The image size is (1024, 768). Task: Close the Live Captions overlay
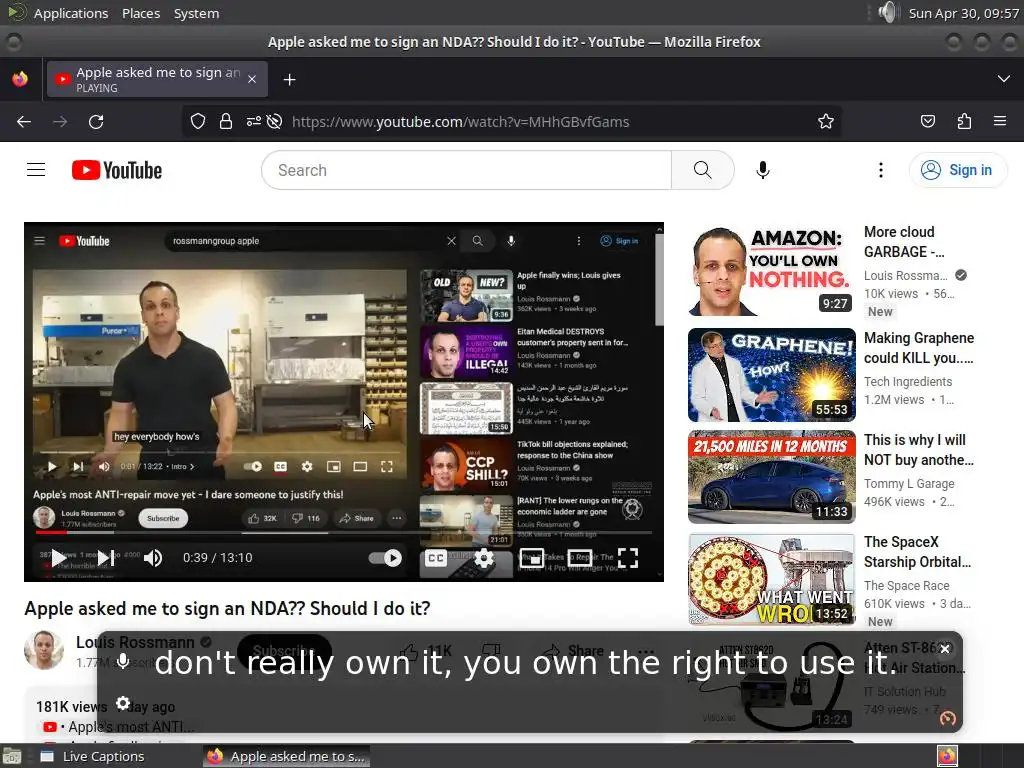[944, 648]
